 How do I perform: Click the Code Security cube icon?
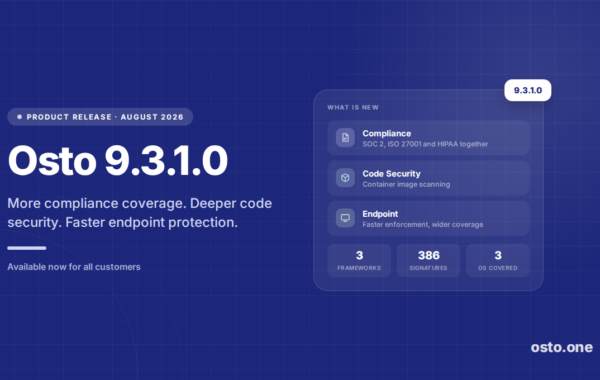[345, 178]
